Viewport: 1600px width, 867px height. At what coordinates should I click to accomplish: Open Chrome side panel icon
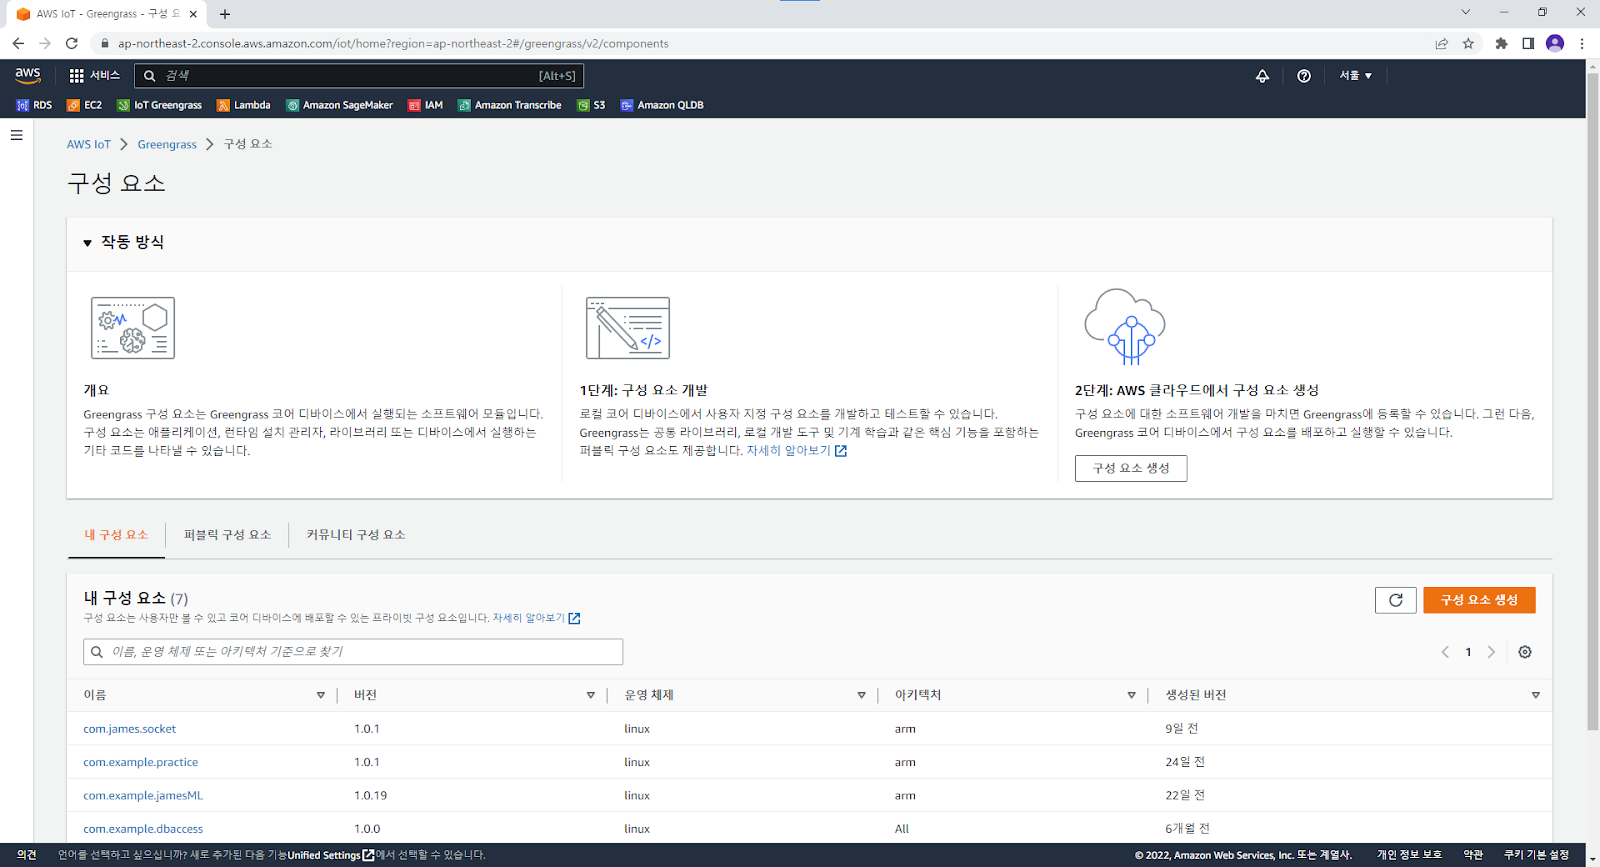click(x=1528, y=43)
